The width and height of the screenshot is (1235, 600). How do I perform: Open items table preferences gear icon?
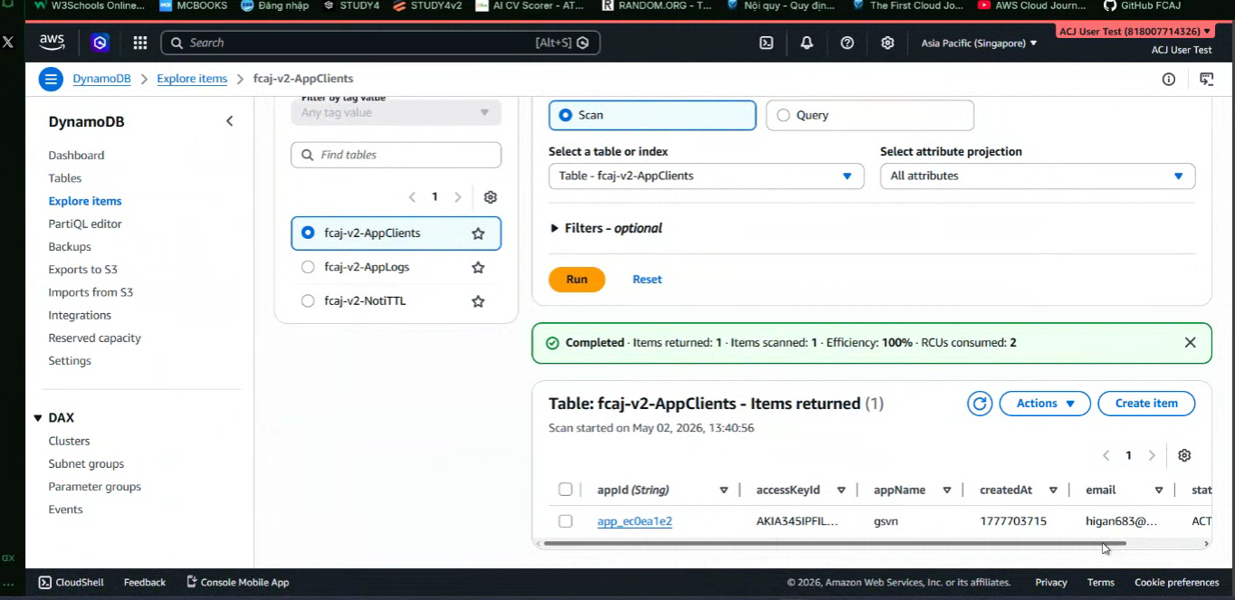[1184, 455]
